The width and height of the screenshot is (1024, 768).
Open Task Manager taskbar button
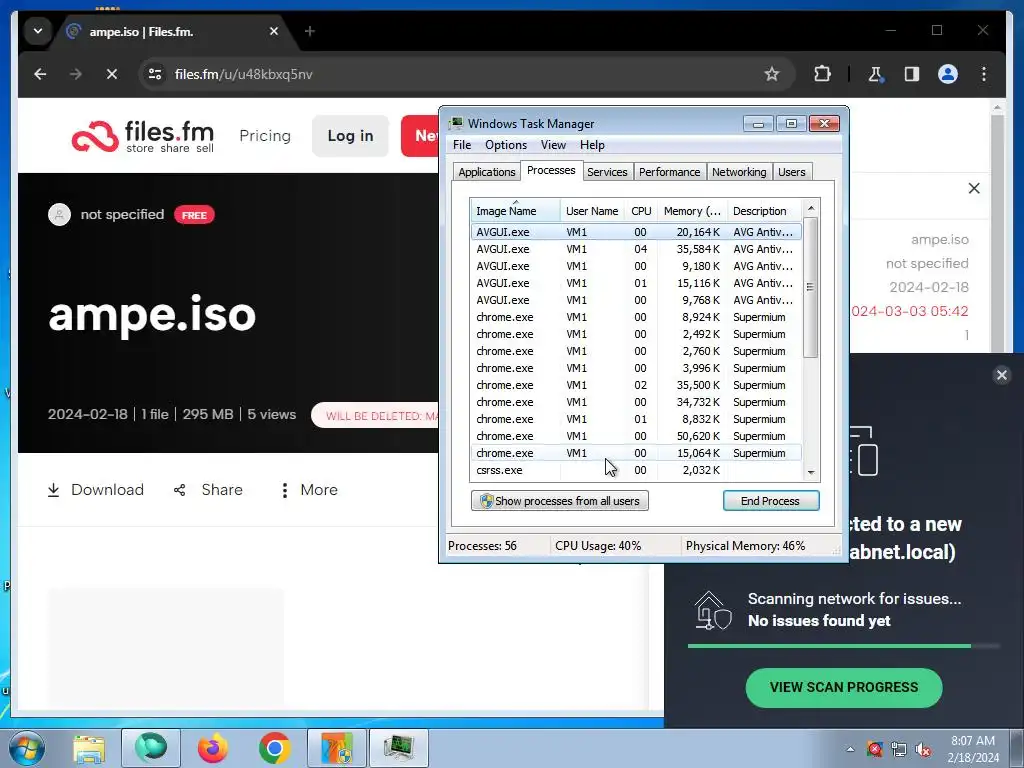[x=399, y=748]
